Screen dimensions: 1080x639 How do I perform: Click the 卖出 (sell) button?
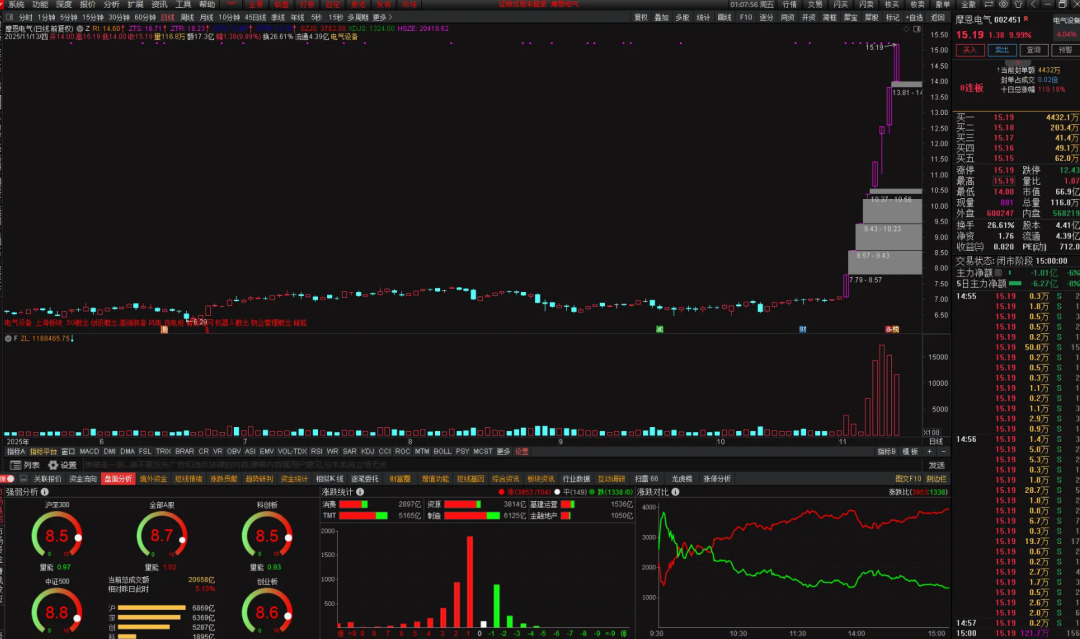click(1002, 49)
